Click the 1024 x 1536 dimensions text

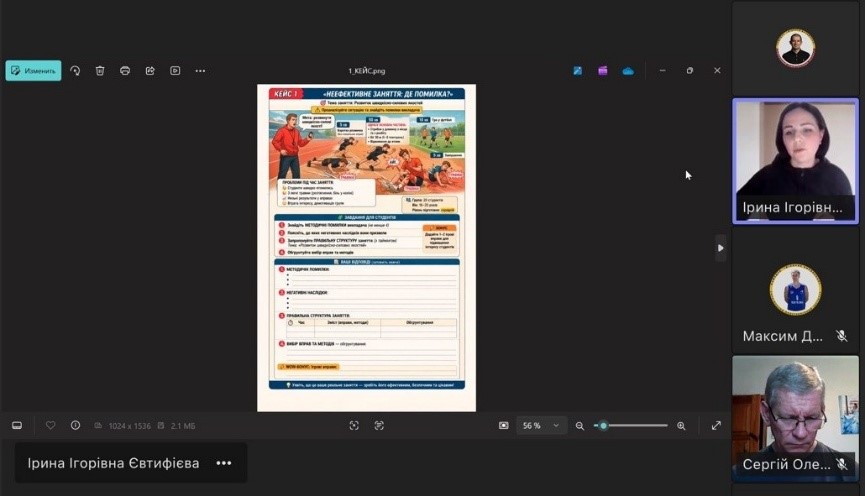130,426
